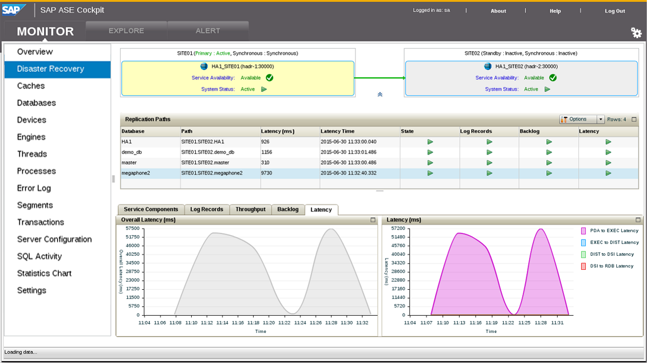Viewport: 647px width, 363px height.
Task: Click the HA1_SITE01 globe icon
Action: (204, 66)
